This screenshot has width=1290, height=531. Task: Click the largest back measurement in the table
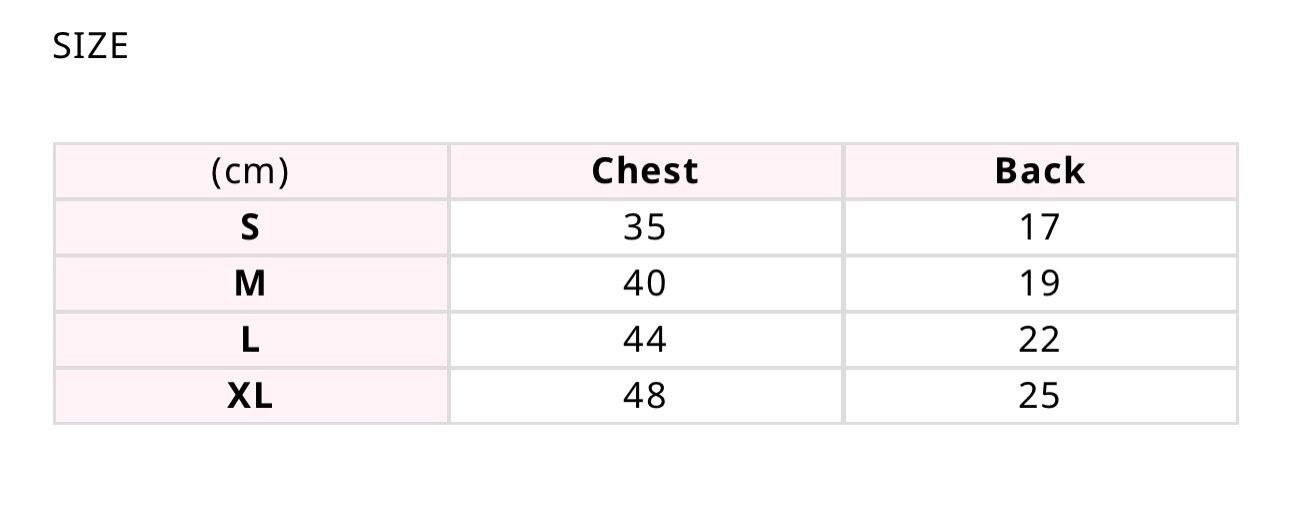[1039, 396]
